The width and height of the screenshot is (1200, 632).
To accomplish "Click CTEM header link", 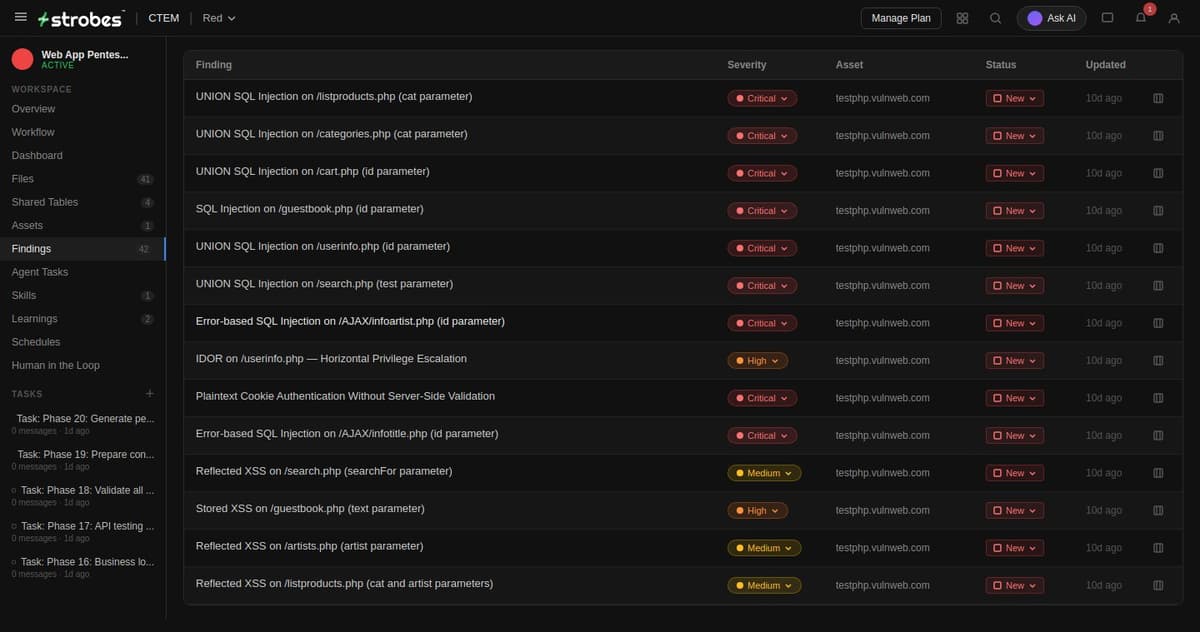I will click(164, 18).
